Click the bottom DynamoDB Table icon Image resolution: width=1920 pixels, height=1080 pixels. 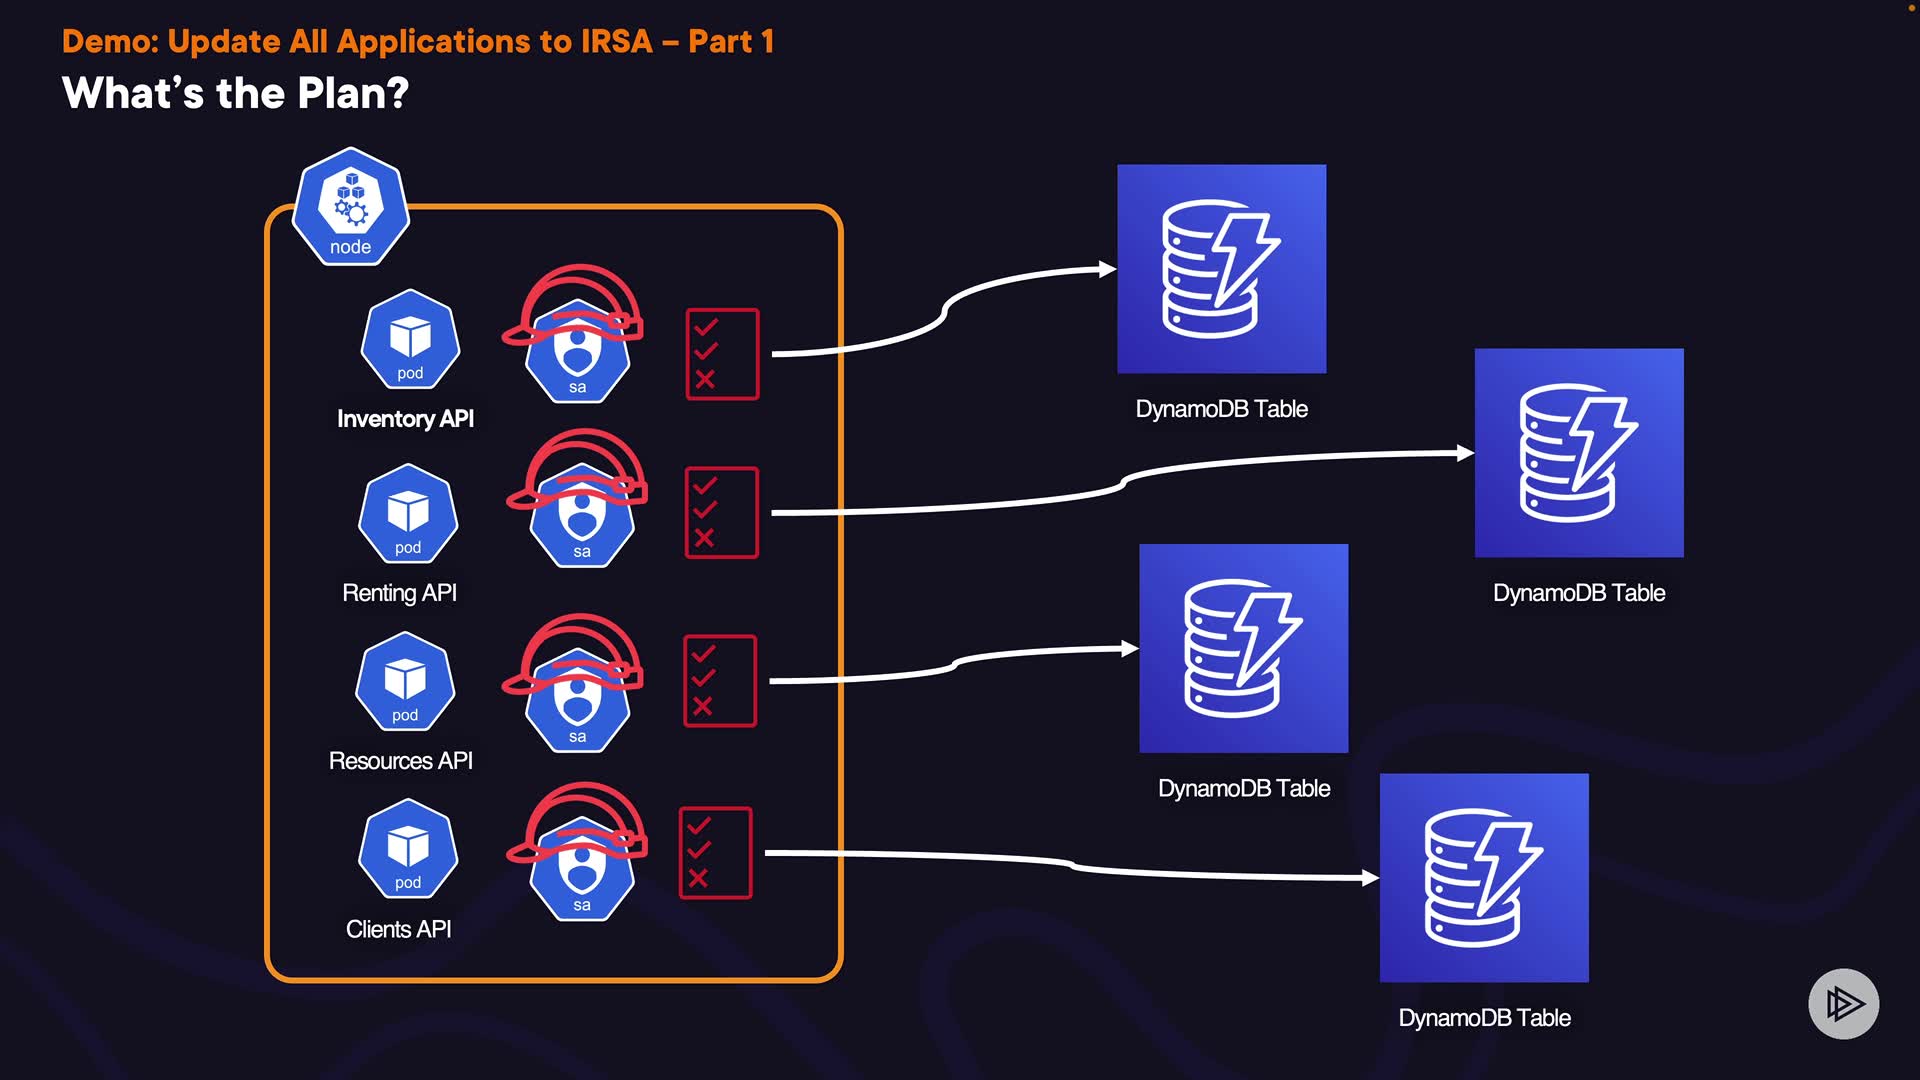coord(1483,878)
